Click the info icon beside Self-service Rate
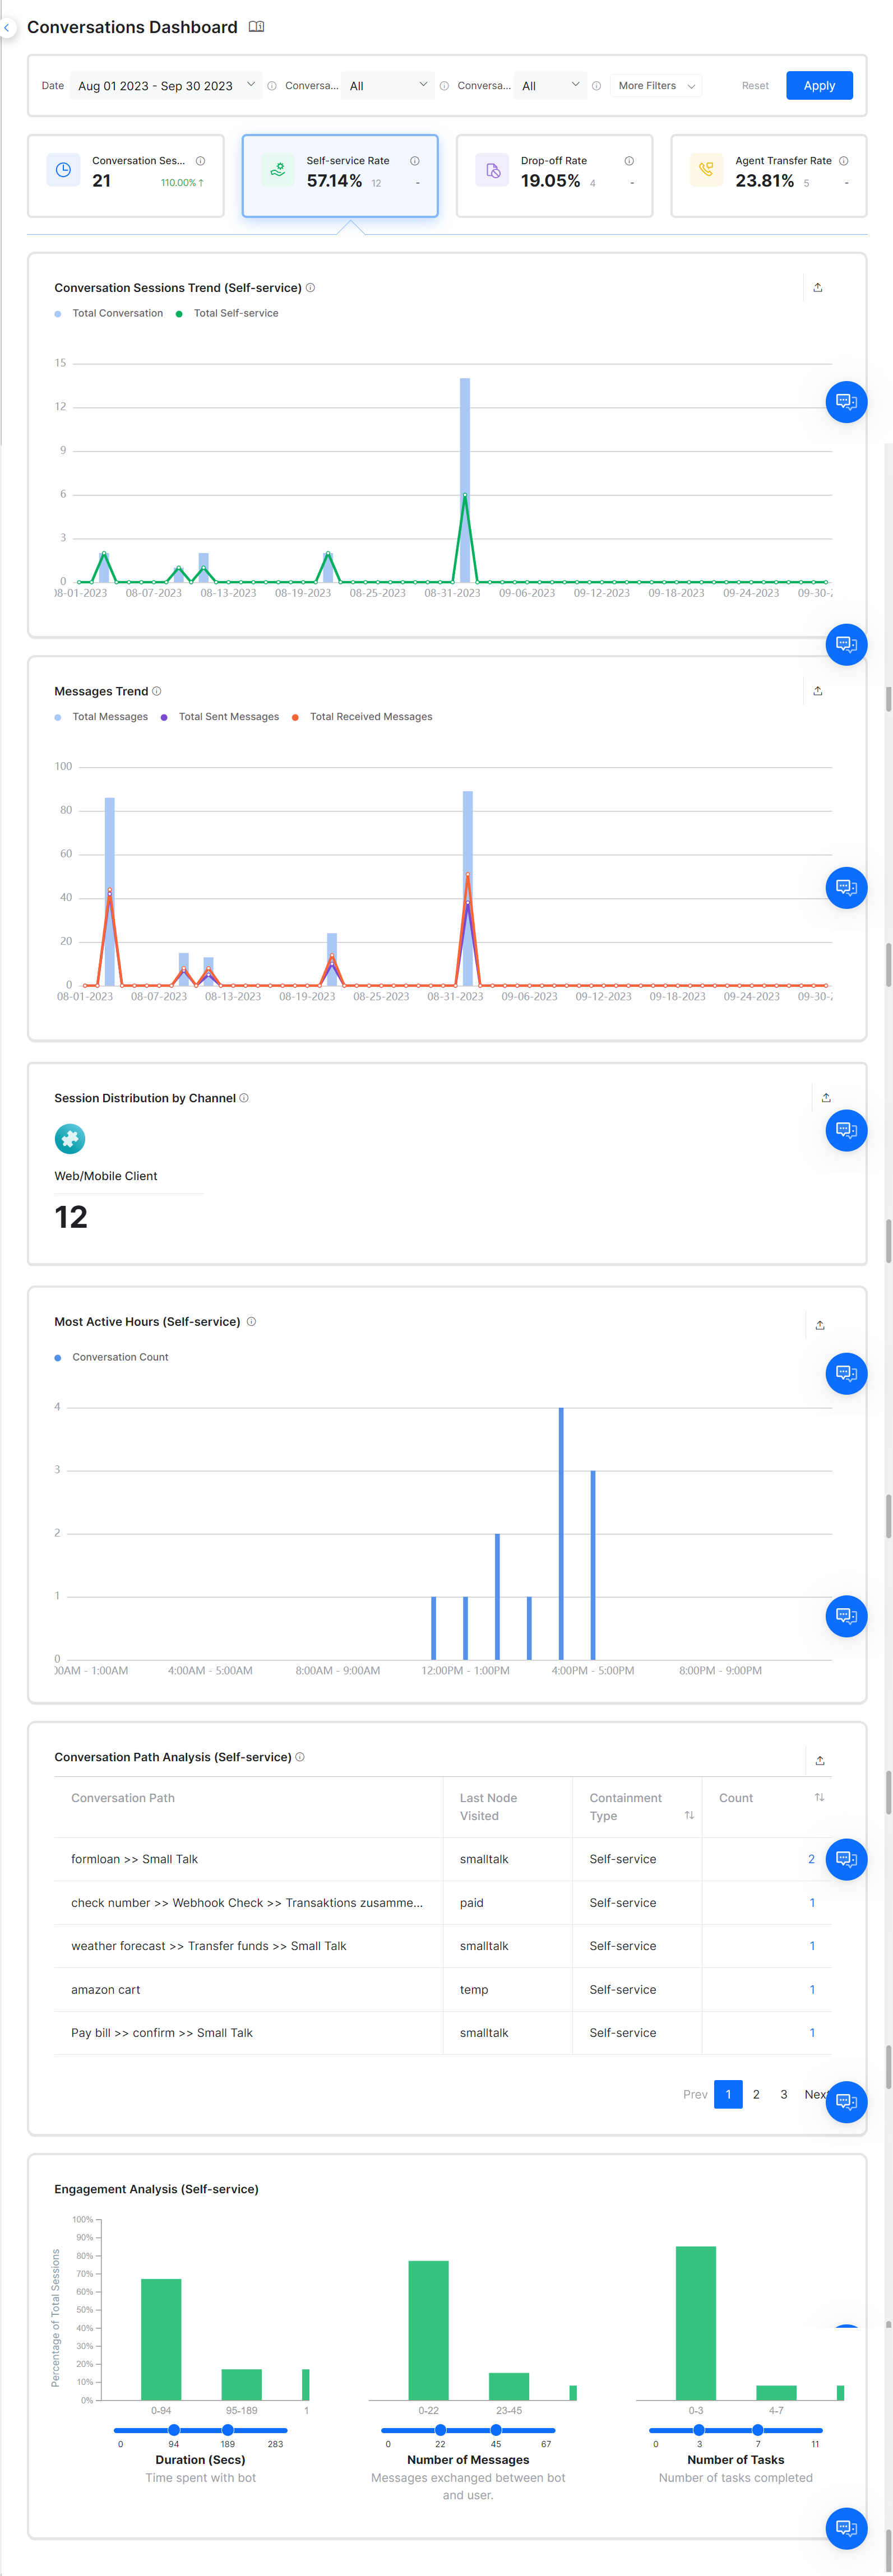Screen dimensions: 893x2576 click(x=415, y=161)
